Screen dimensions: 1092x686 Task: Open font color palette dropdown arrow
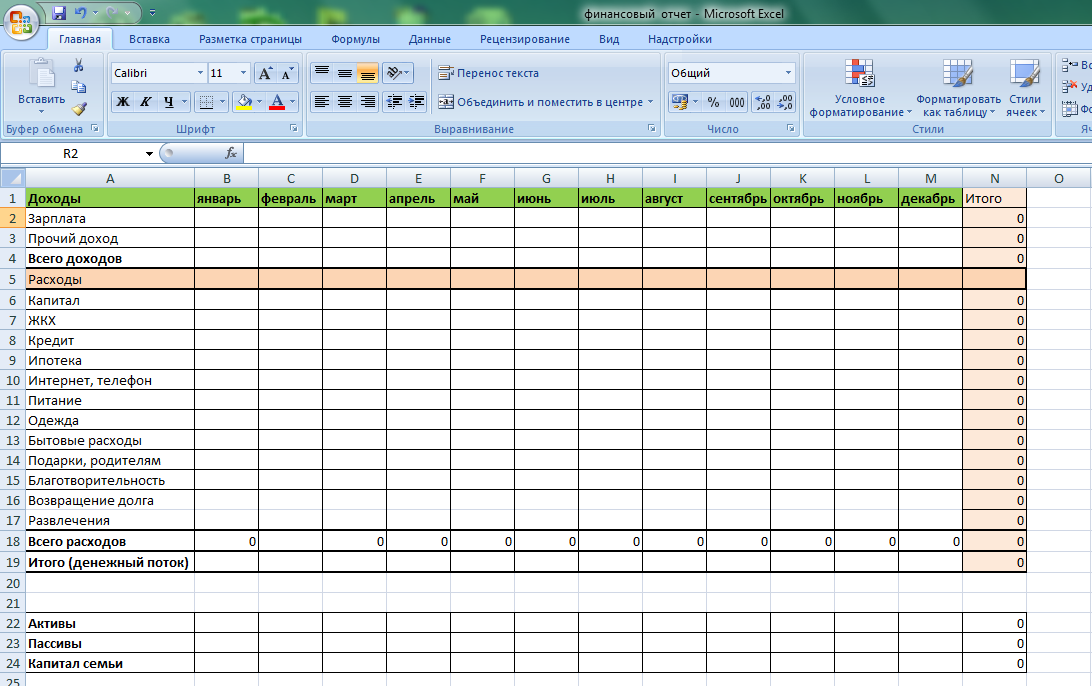(x=292, y=102)
